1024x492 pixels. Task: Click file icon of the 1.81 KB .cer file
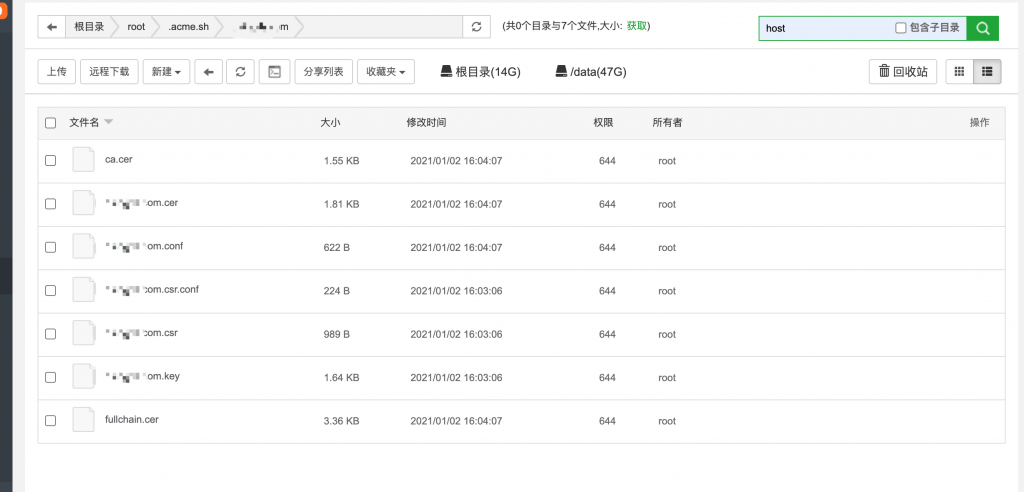coord(83,203)
